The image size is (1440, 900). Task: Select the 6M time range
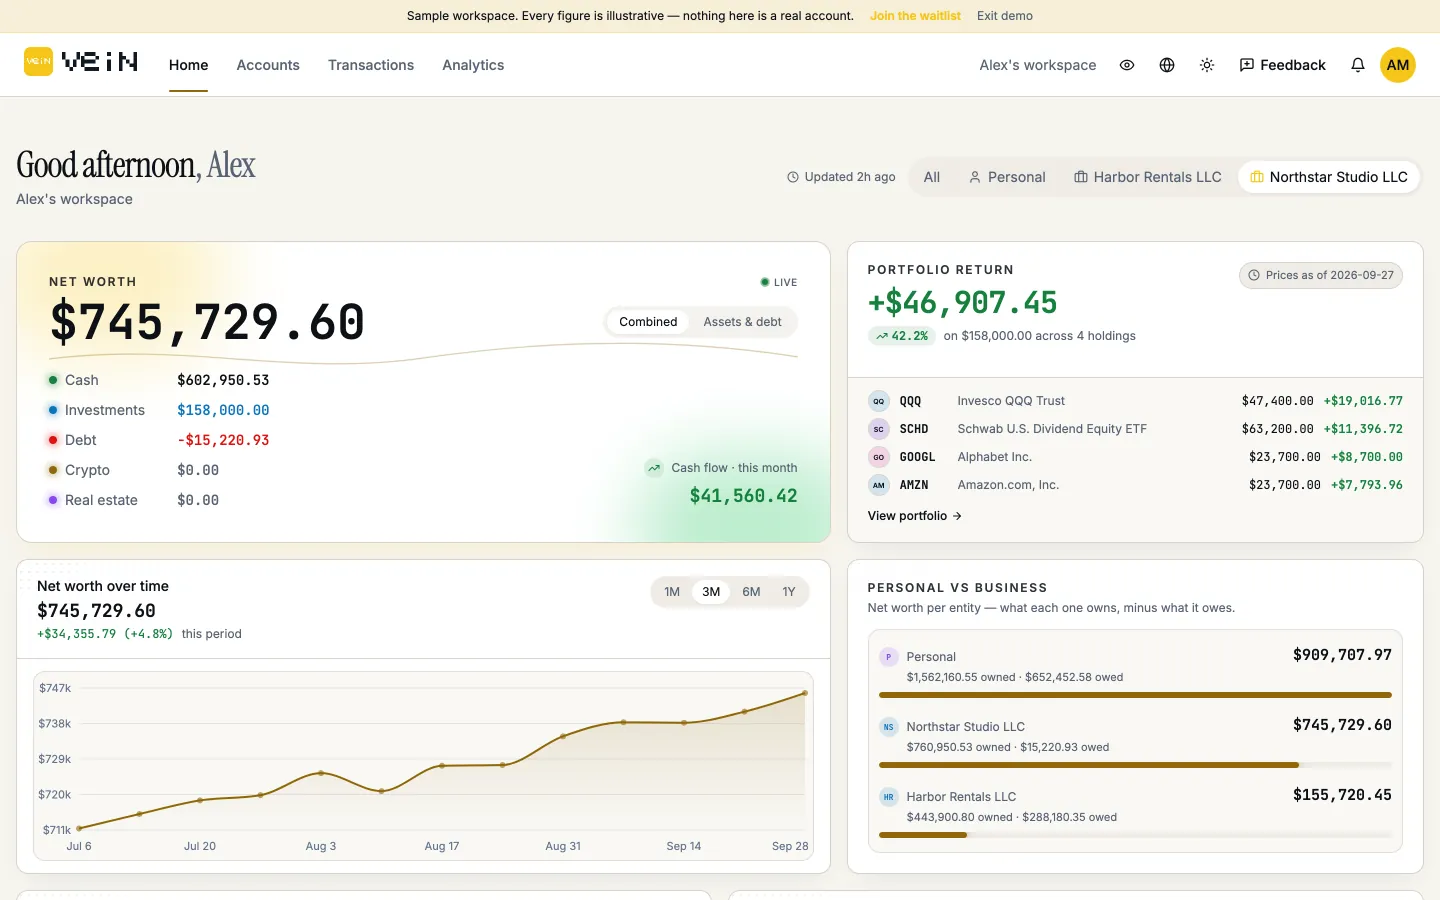point(751,592)
